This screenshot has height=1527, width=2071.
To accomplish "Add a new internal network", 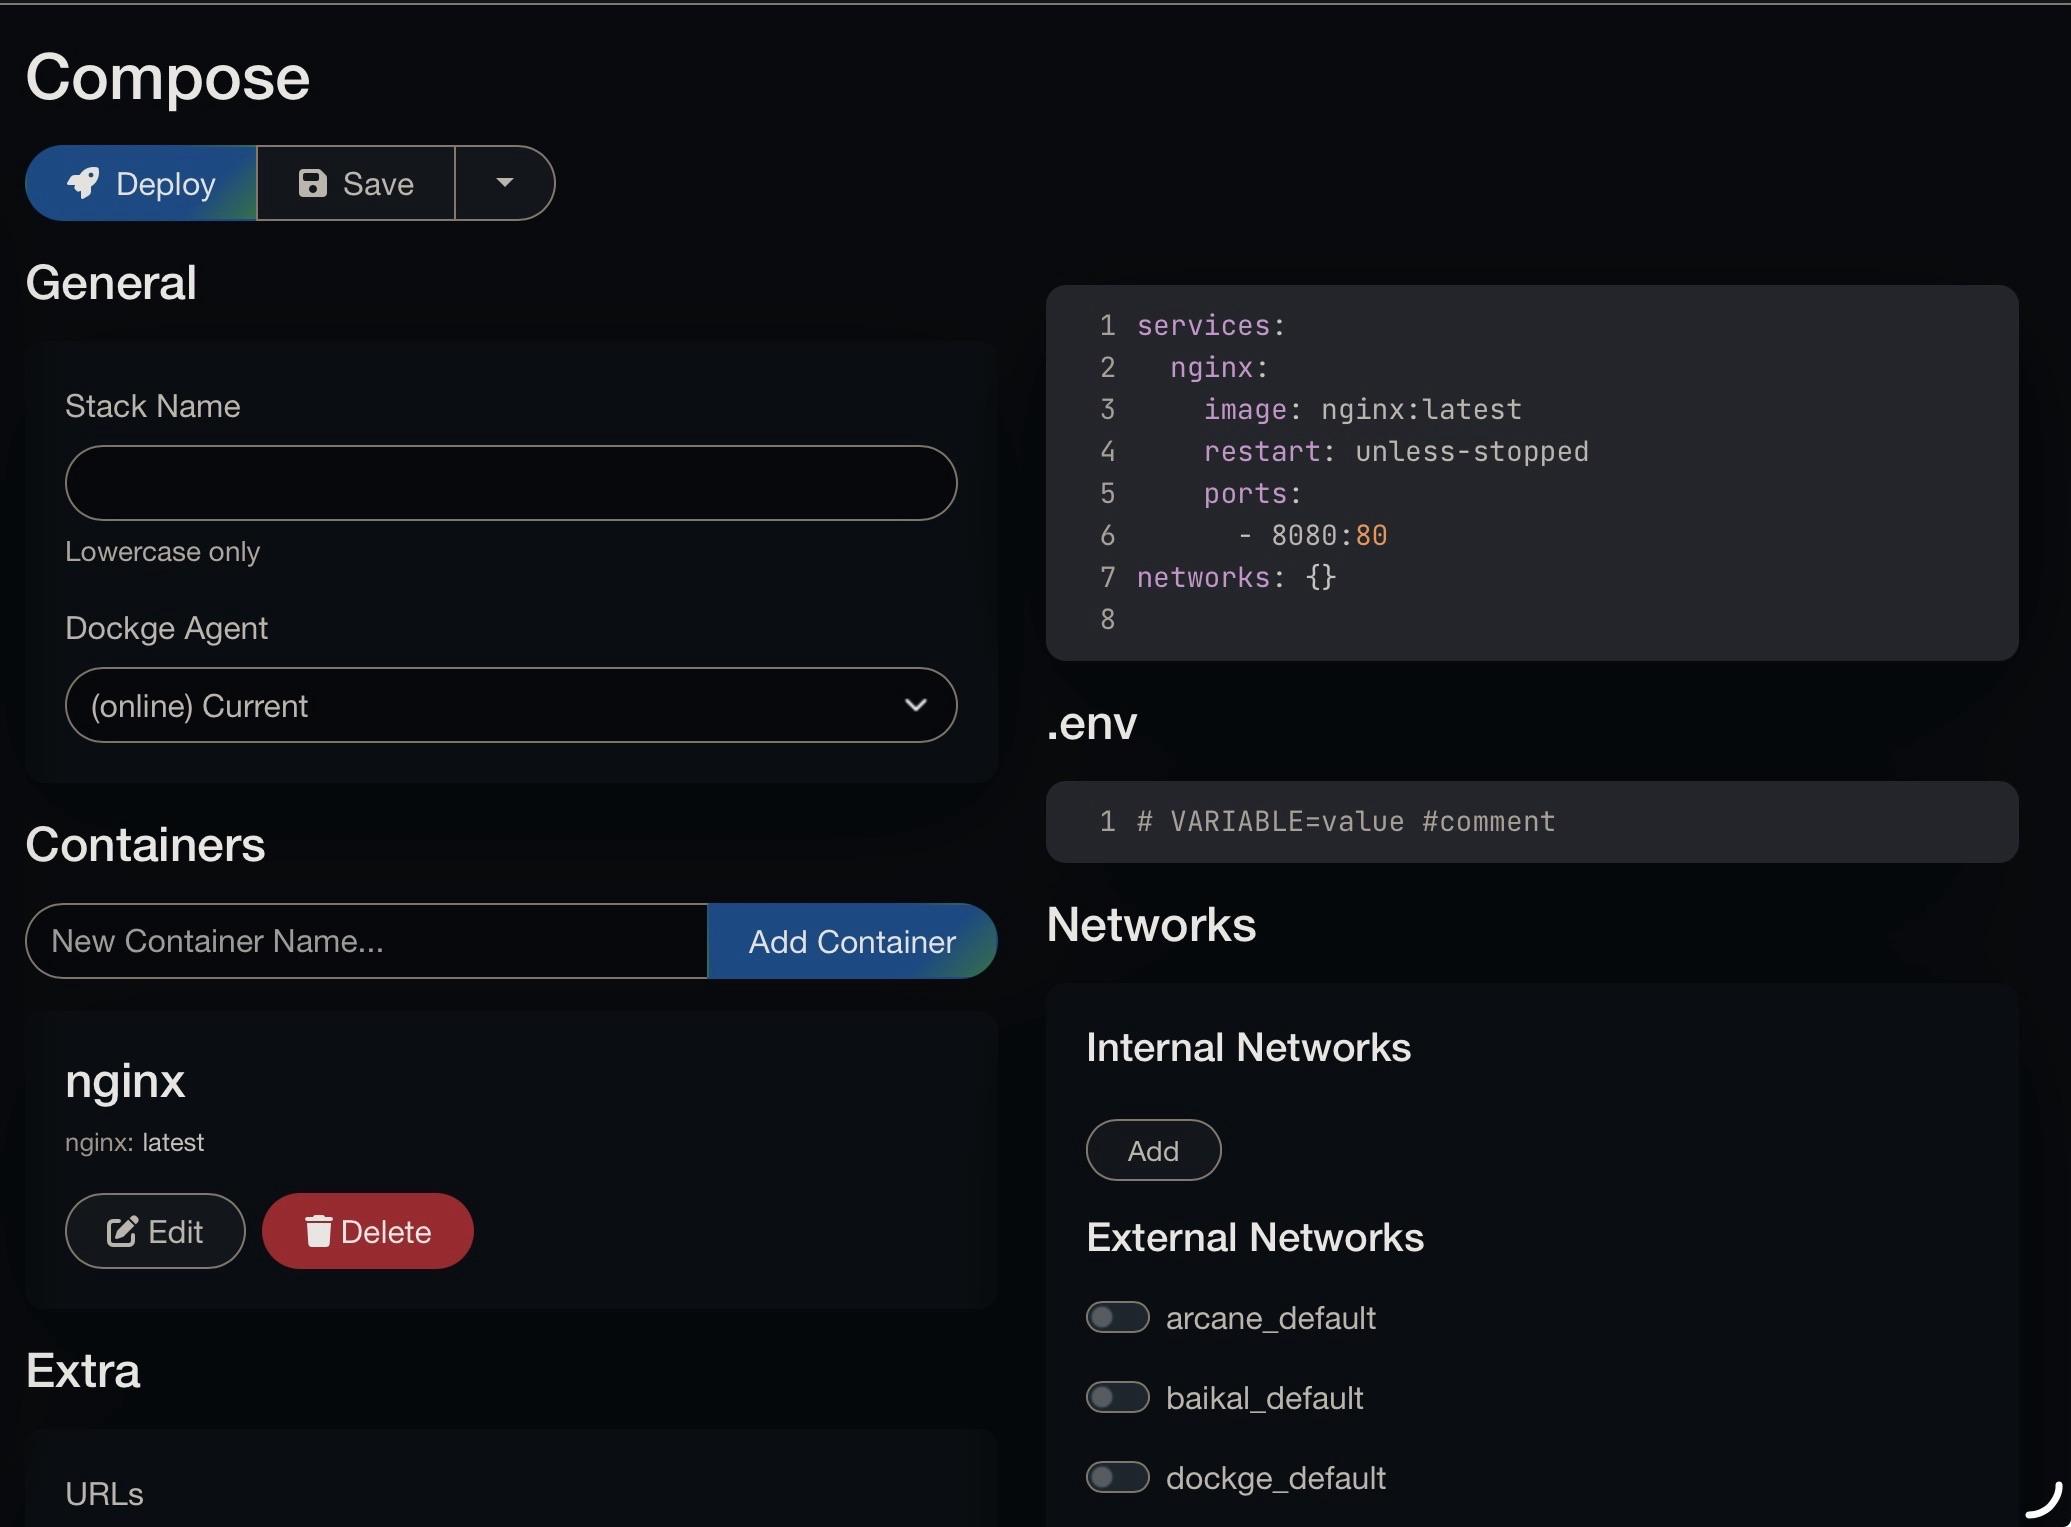I will (1153, 1150).
